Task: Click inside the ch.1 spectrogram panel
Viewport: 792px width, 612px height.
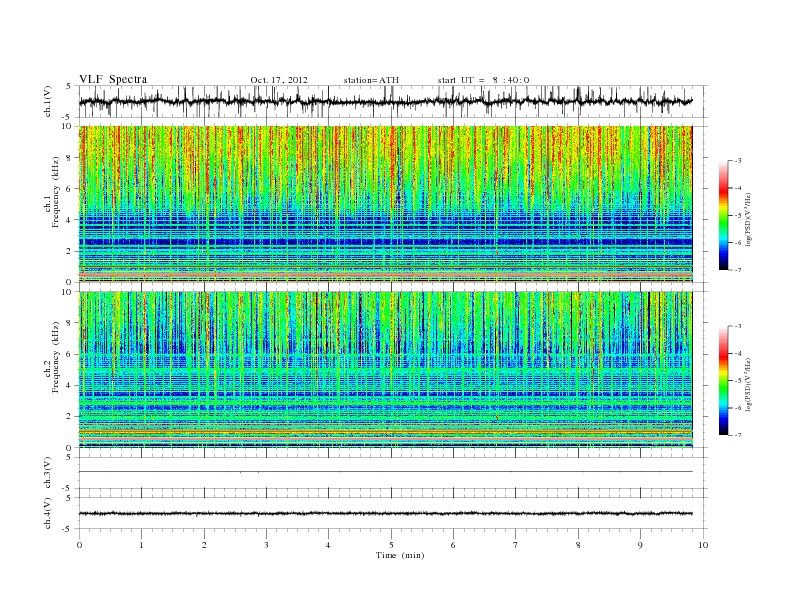Action: [385, 204]
